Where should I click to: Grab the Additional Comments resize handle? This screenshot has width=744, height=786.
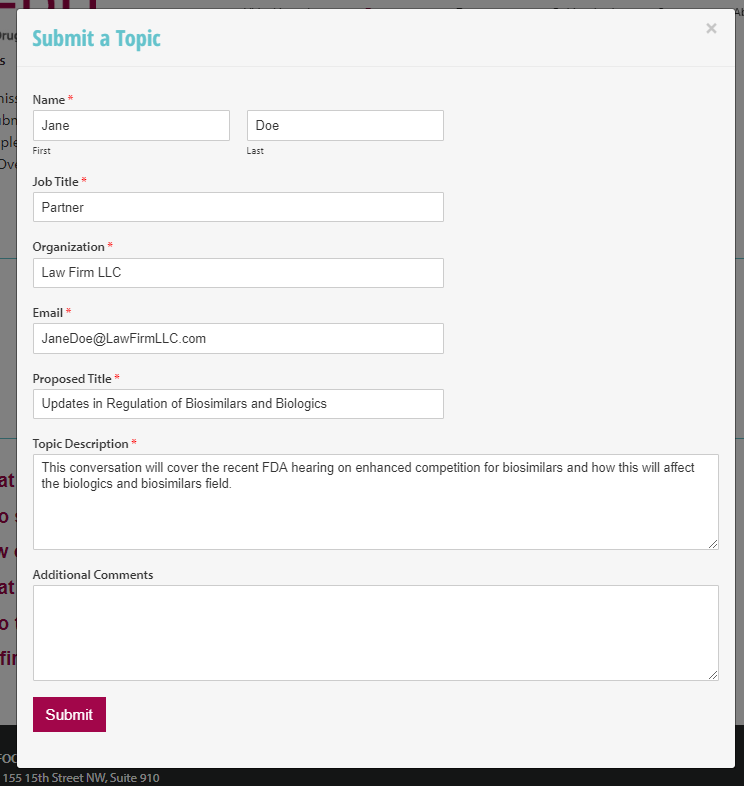pos(713,675)
